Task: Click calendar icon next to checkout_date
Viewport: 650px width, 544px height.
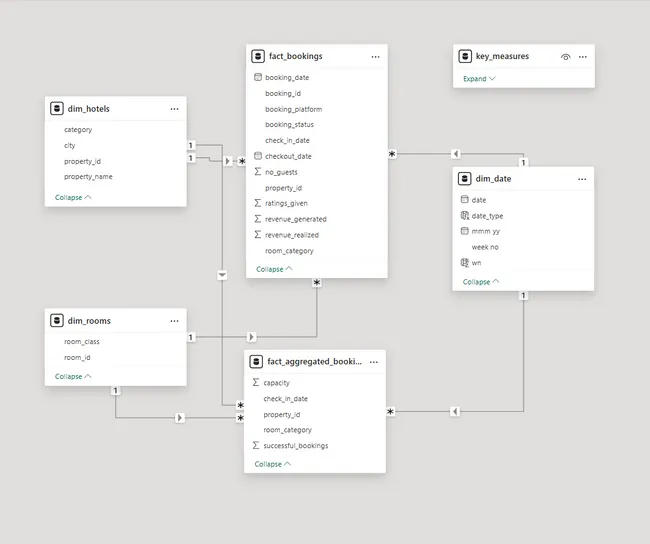Action: 258,156
